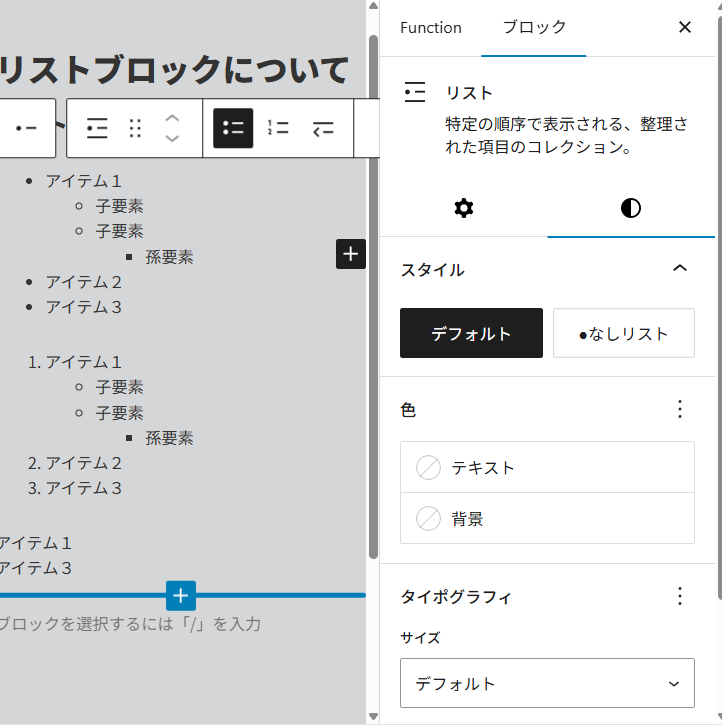722x727 pixels.
Task: Switch to the Function tab
Action: tap(431, 28)
